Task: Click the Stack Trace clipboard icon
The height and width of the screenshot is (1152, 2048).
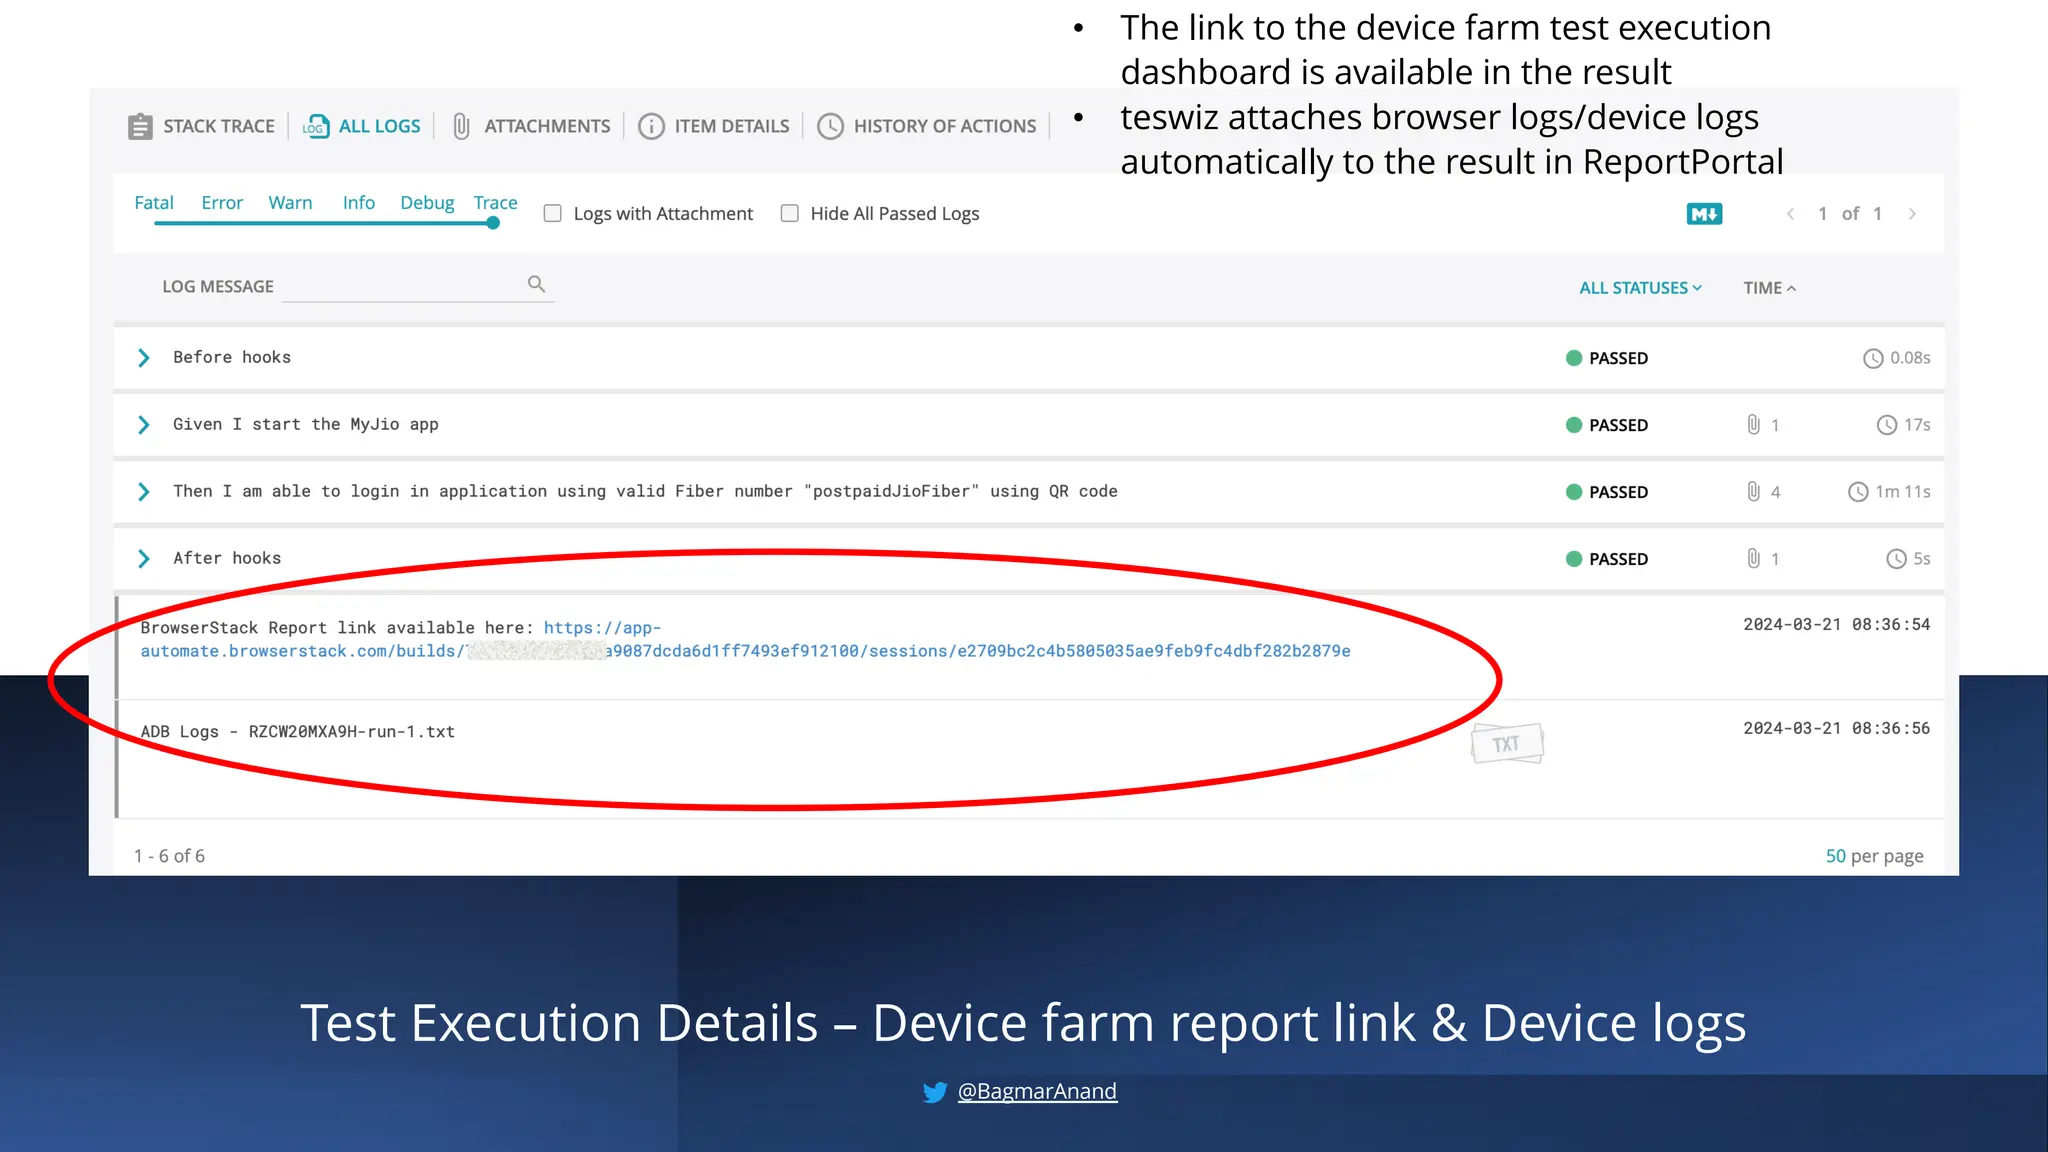Action: (x=140, y=127)
